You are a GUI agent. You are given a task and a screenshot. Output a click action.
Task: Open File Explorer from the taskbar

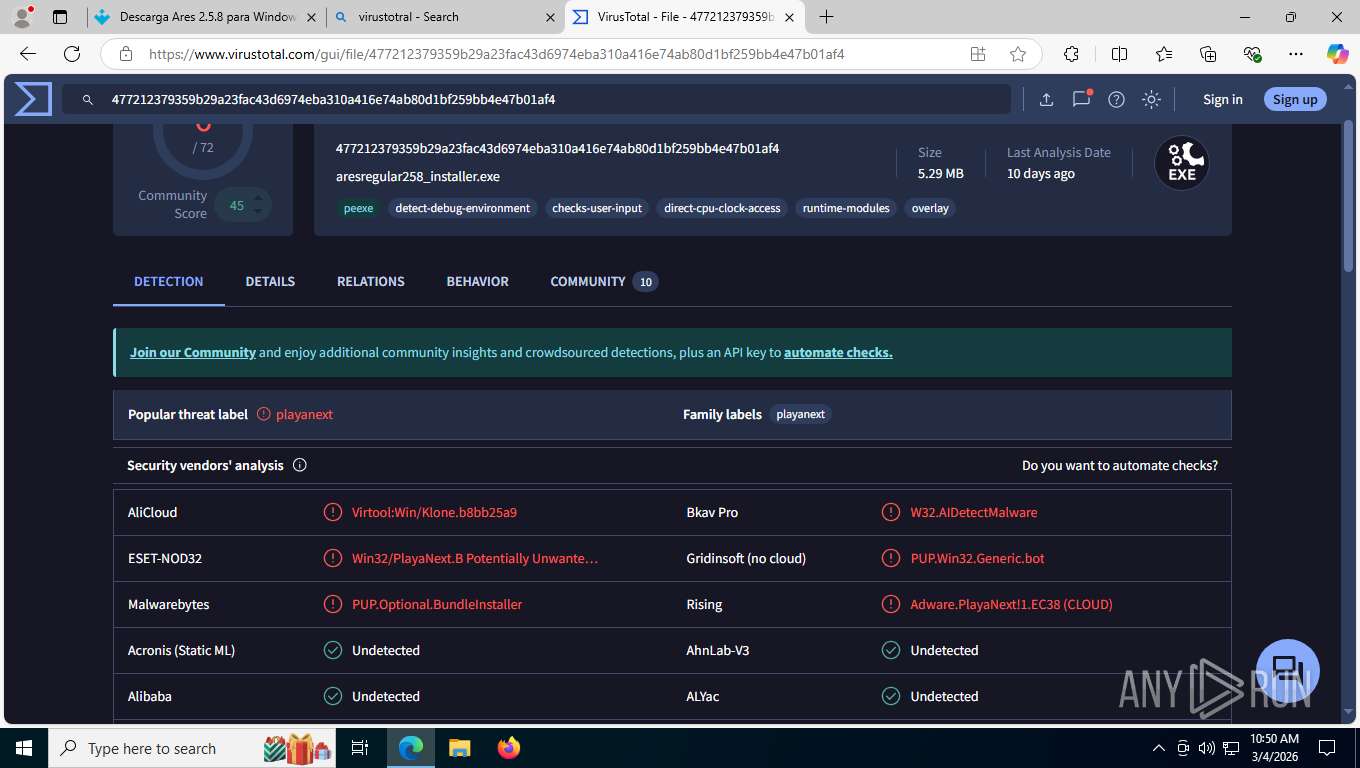[459, 748]
